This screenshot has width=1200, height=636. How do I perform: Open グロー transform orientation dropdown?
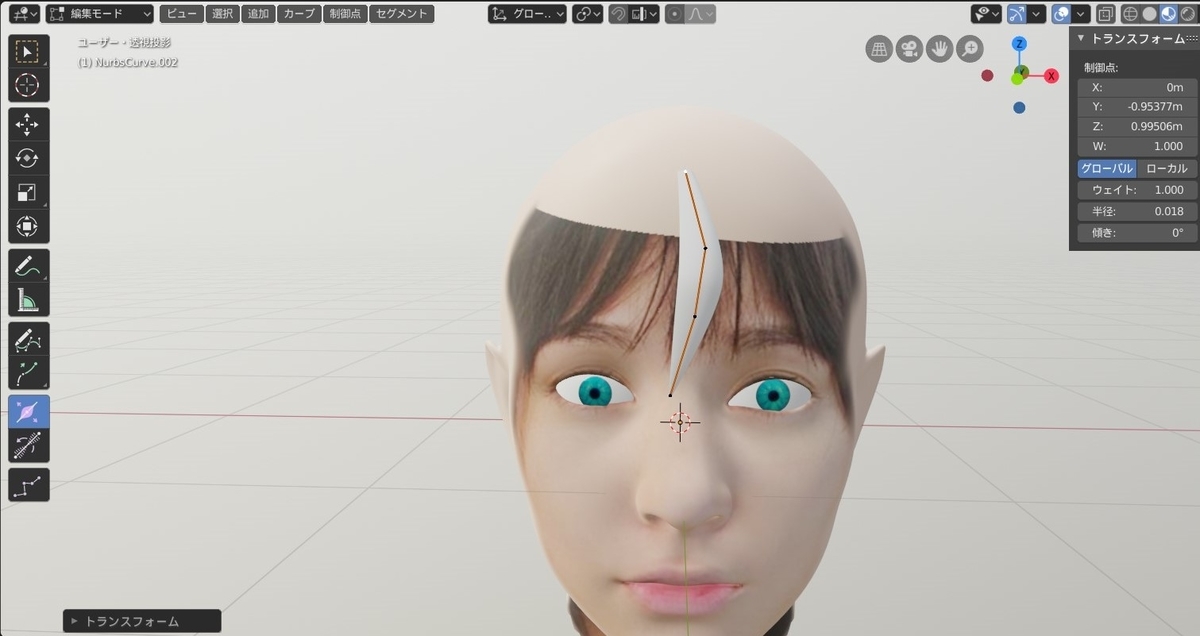click(528, 14)
